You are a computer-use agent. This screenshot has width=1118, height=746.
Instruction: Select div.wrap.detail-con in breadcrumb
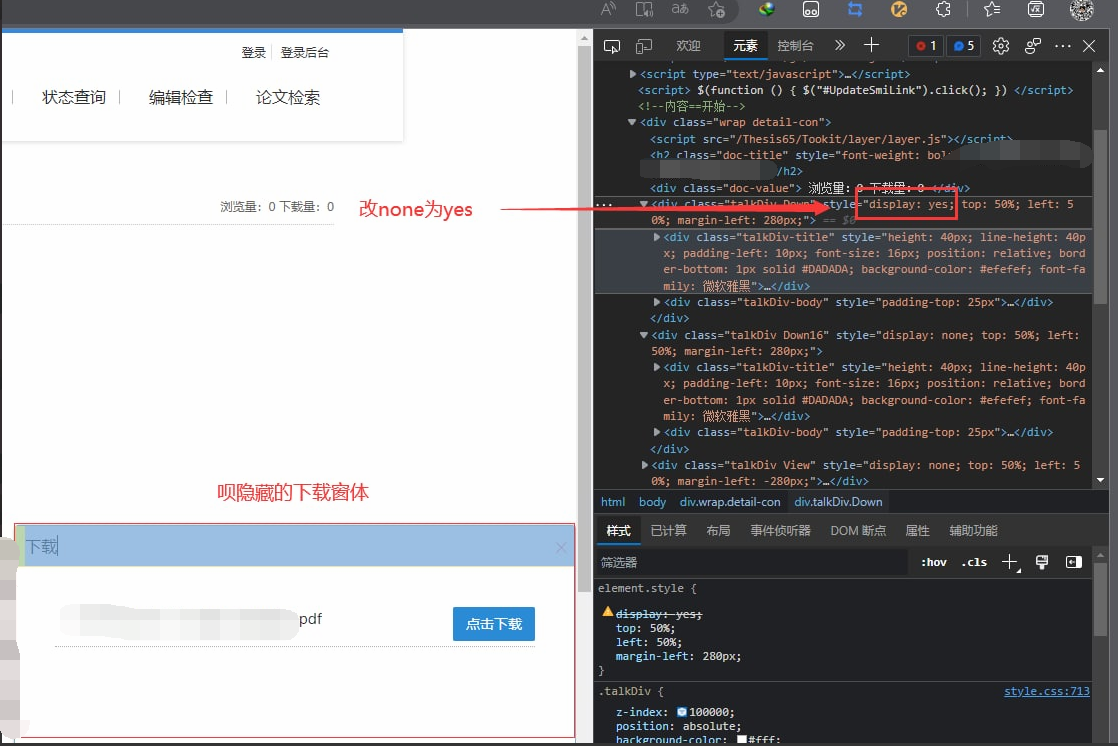[730, 502]
